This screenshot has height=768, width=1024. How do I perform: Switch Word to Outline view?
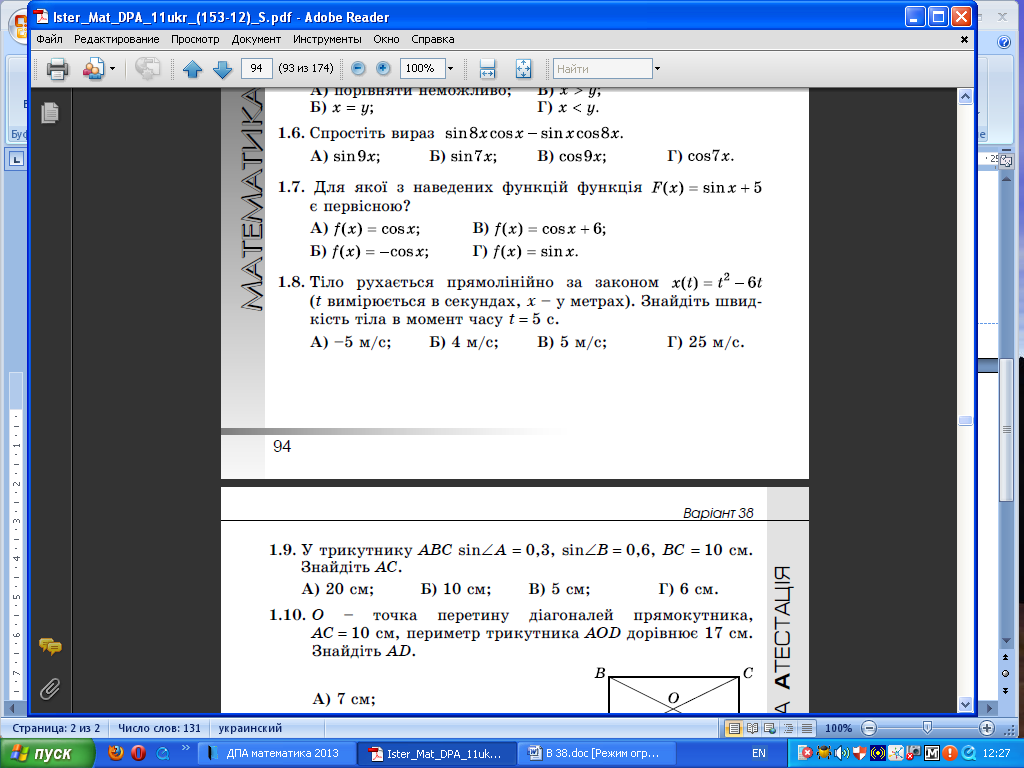click(x=789, y=728)
